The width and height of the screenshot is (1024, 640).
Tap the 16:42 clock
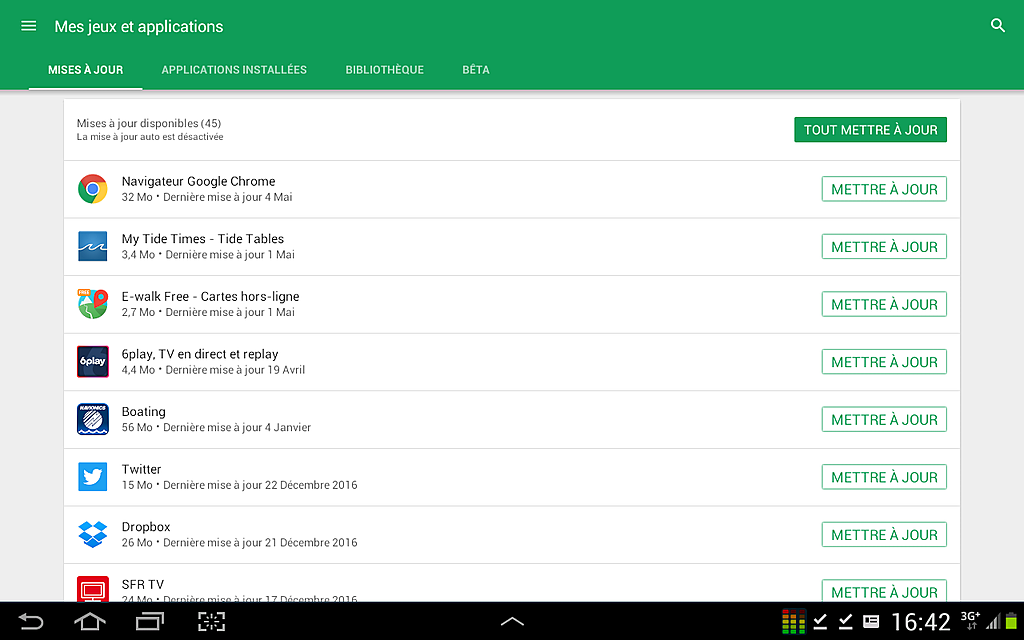921,621
